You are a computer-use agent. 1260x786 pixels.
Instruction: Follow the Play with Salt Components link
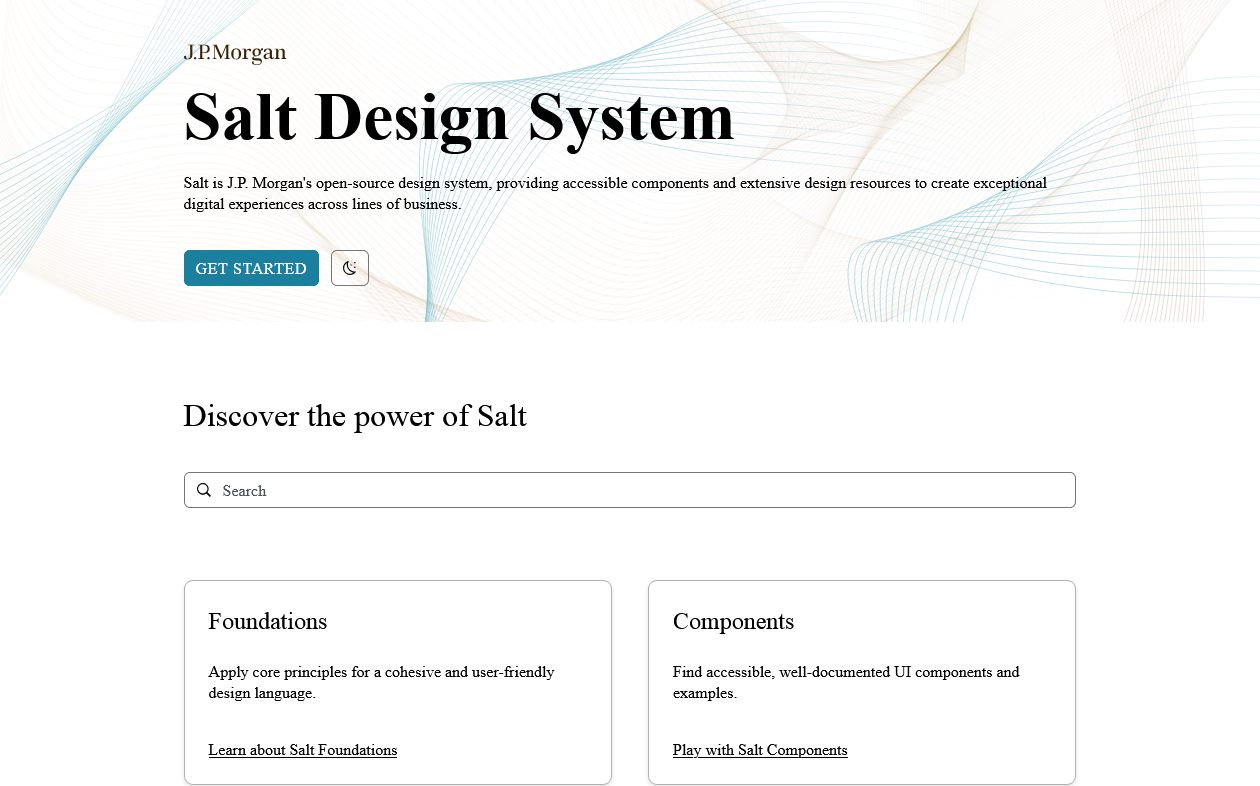[x=760, y=750]
